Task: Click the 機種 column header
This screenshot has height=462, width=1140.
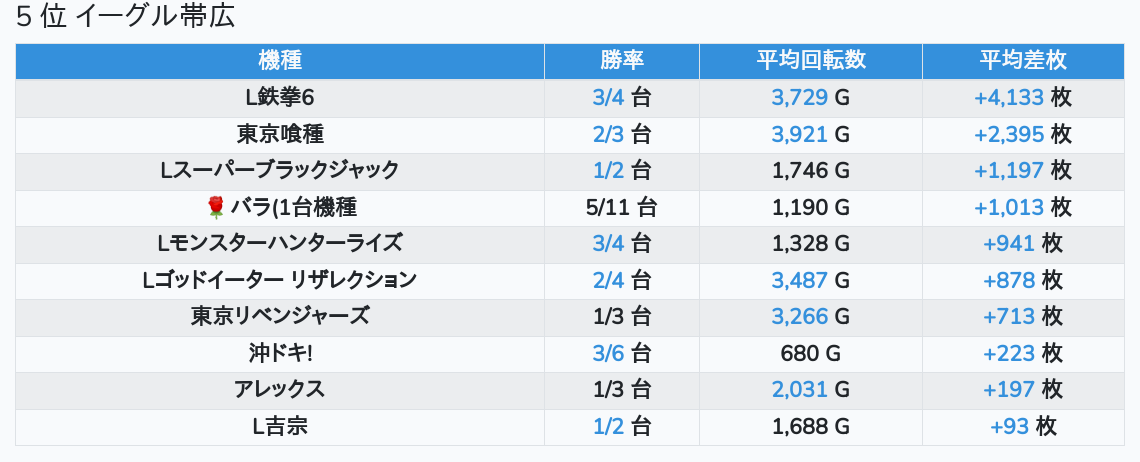Action: point(280,60)
